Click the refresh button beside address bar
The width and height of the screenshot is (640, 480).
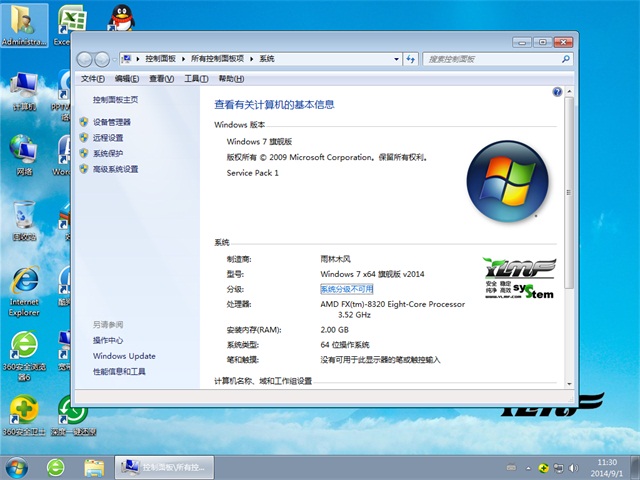[x=410, y=59]
